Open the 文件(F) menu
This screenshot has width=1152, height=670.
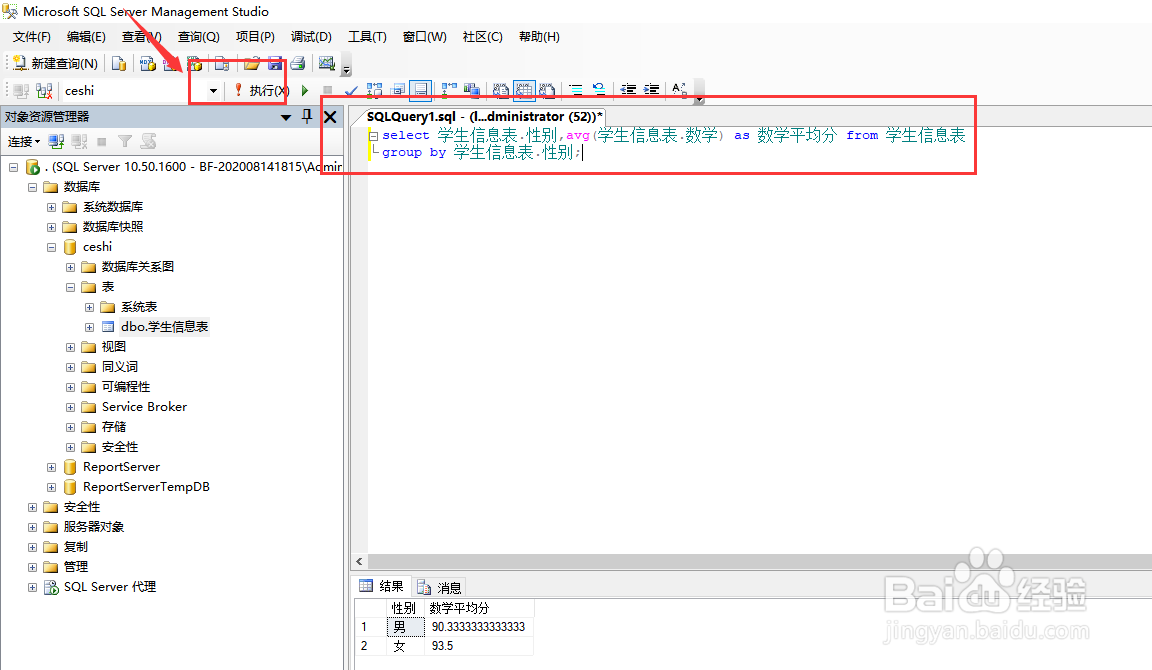pos(32,37)
